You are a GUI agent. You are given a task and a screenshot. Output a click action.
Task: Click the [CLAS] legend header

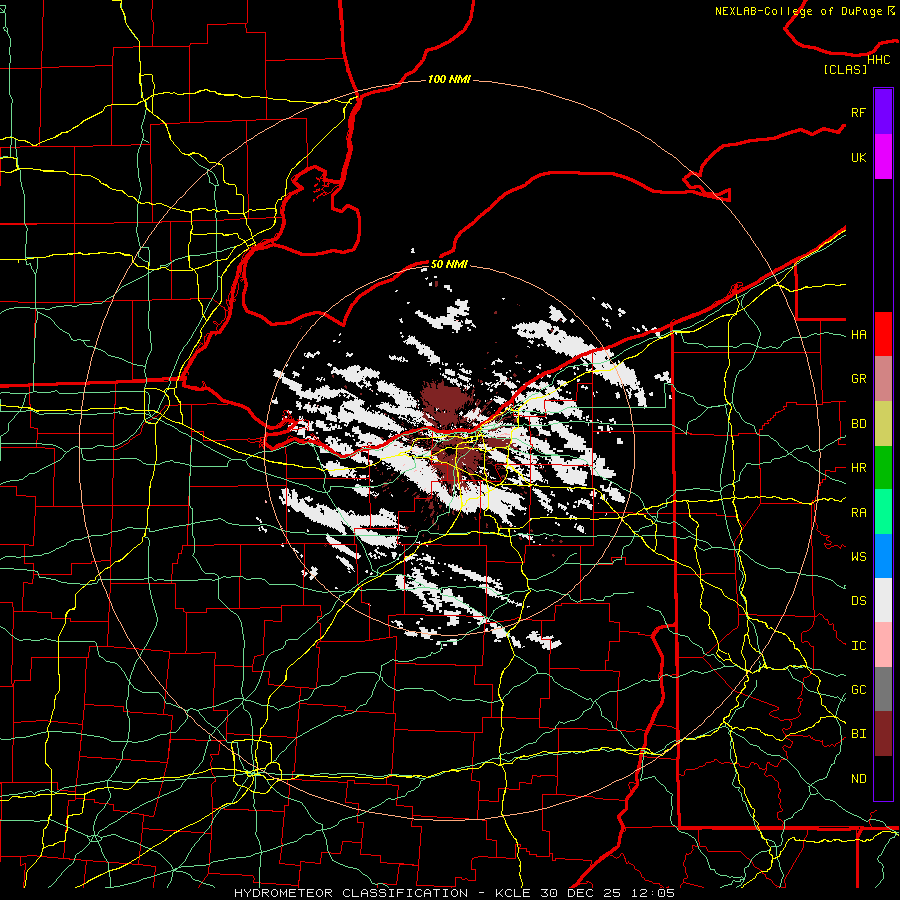coord(845,69)
